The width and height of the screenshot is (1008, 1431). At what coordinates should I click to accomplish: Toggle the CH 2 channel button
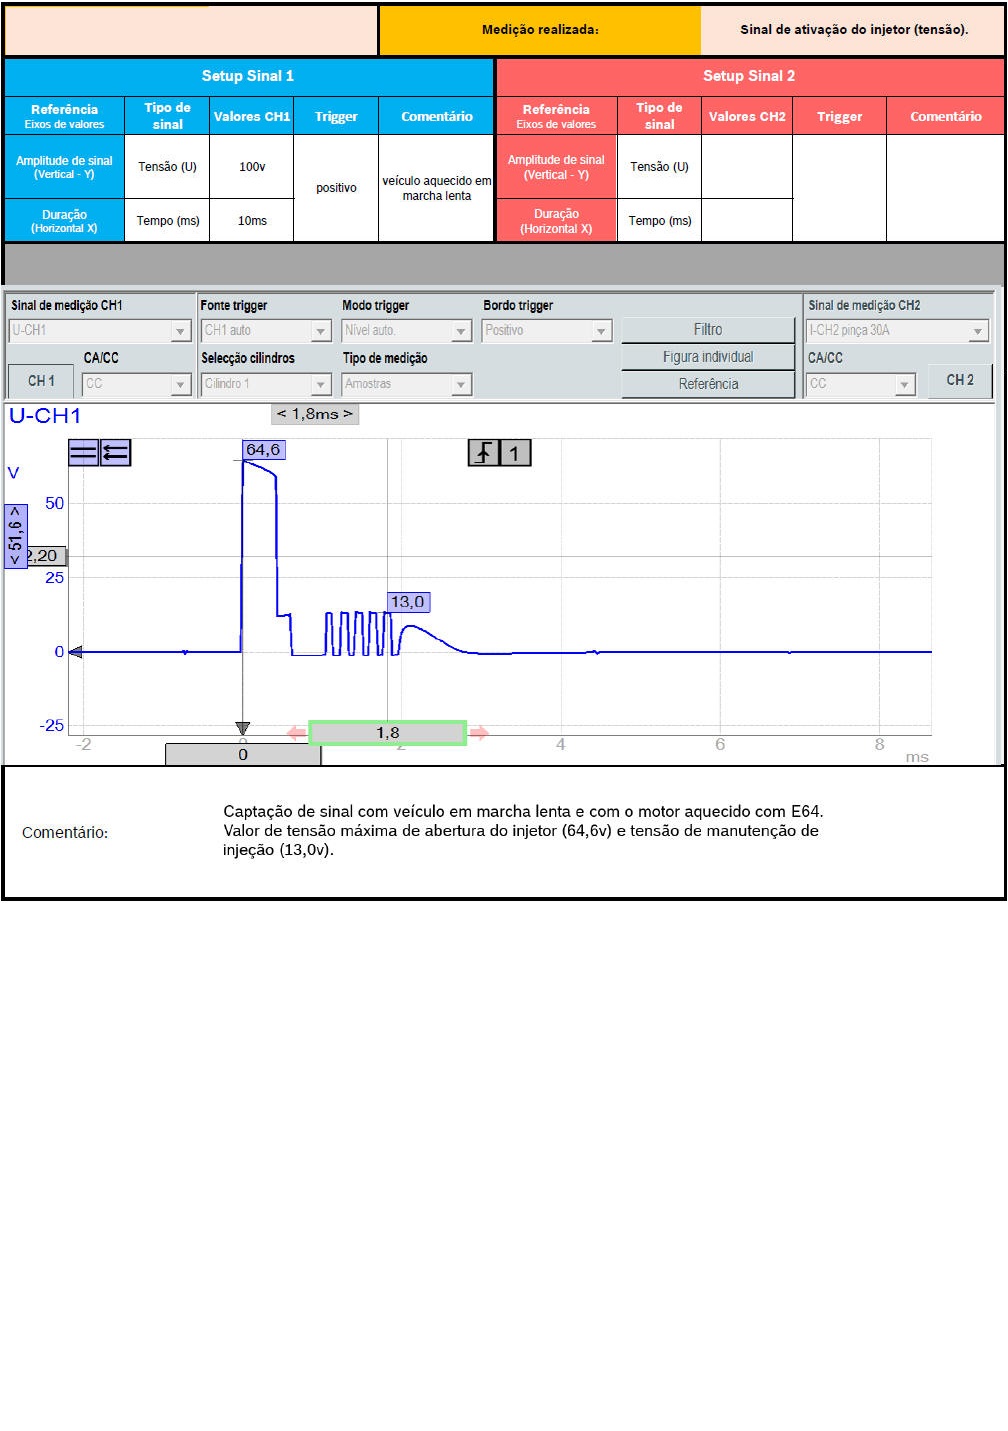point(959,380)
